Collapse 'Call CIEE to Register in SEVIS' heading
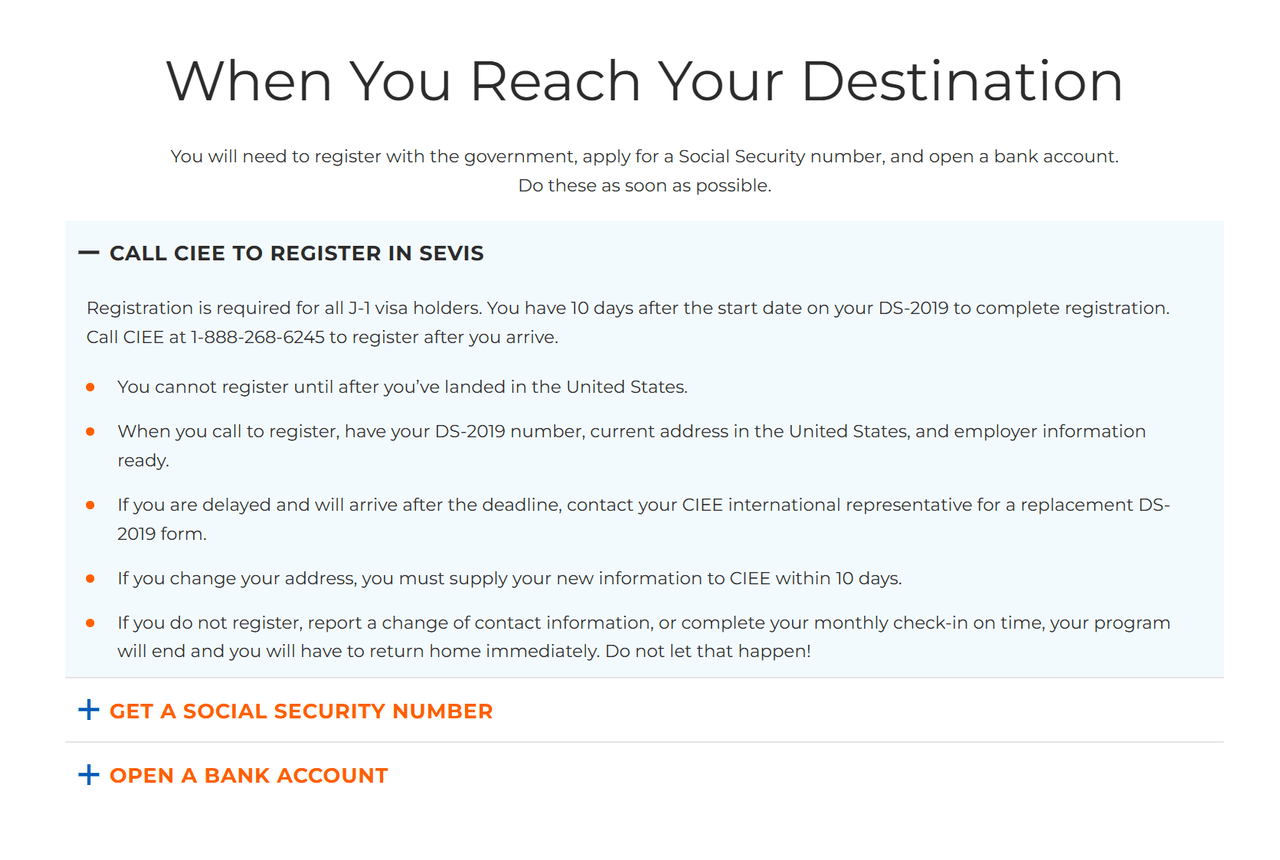 pos(297,253)
